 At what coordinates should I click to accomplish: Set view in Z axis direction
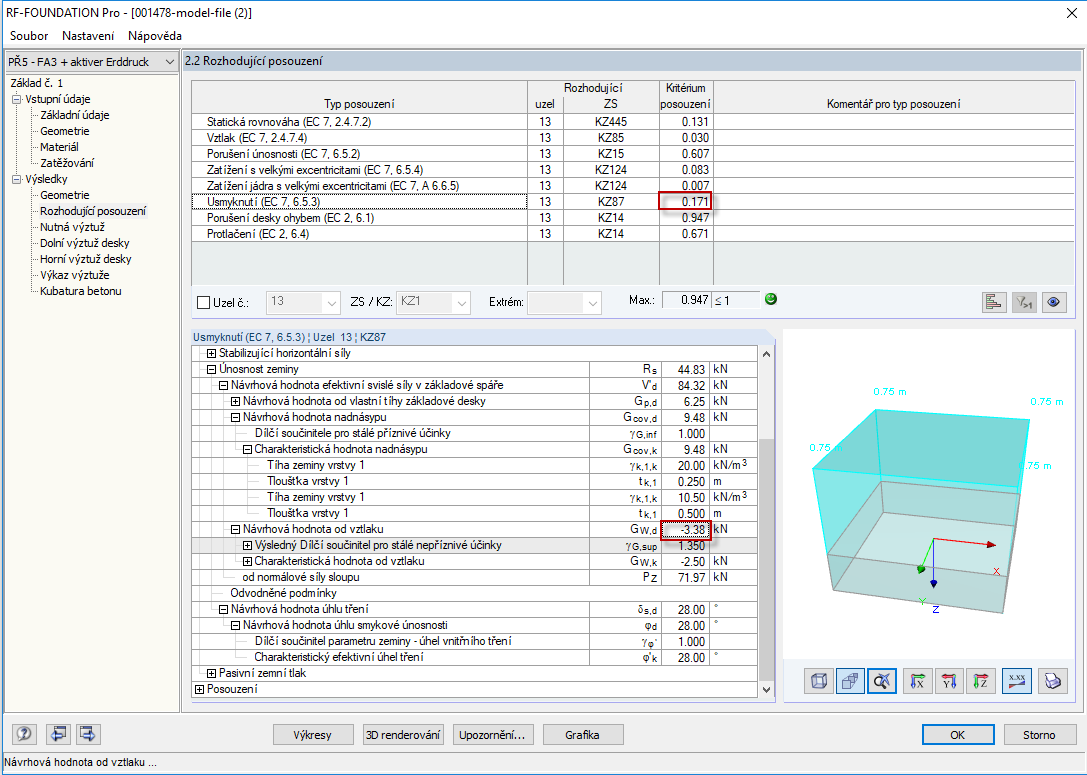(980, 681)
